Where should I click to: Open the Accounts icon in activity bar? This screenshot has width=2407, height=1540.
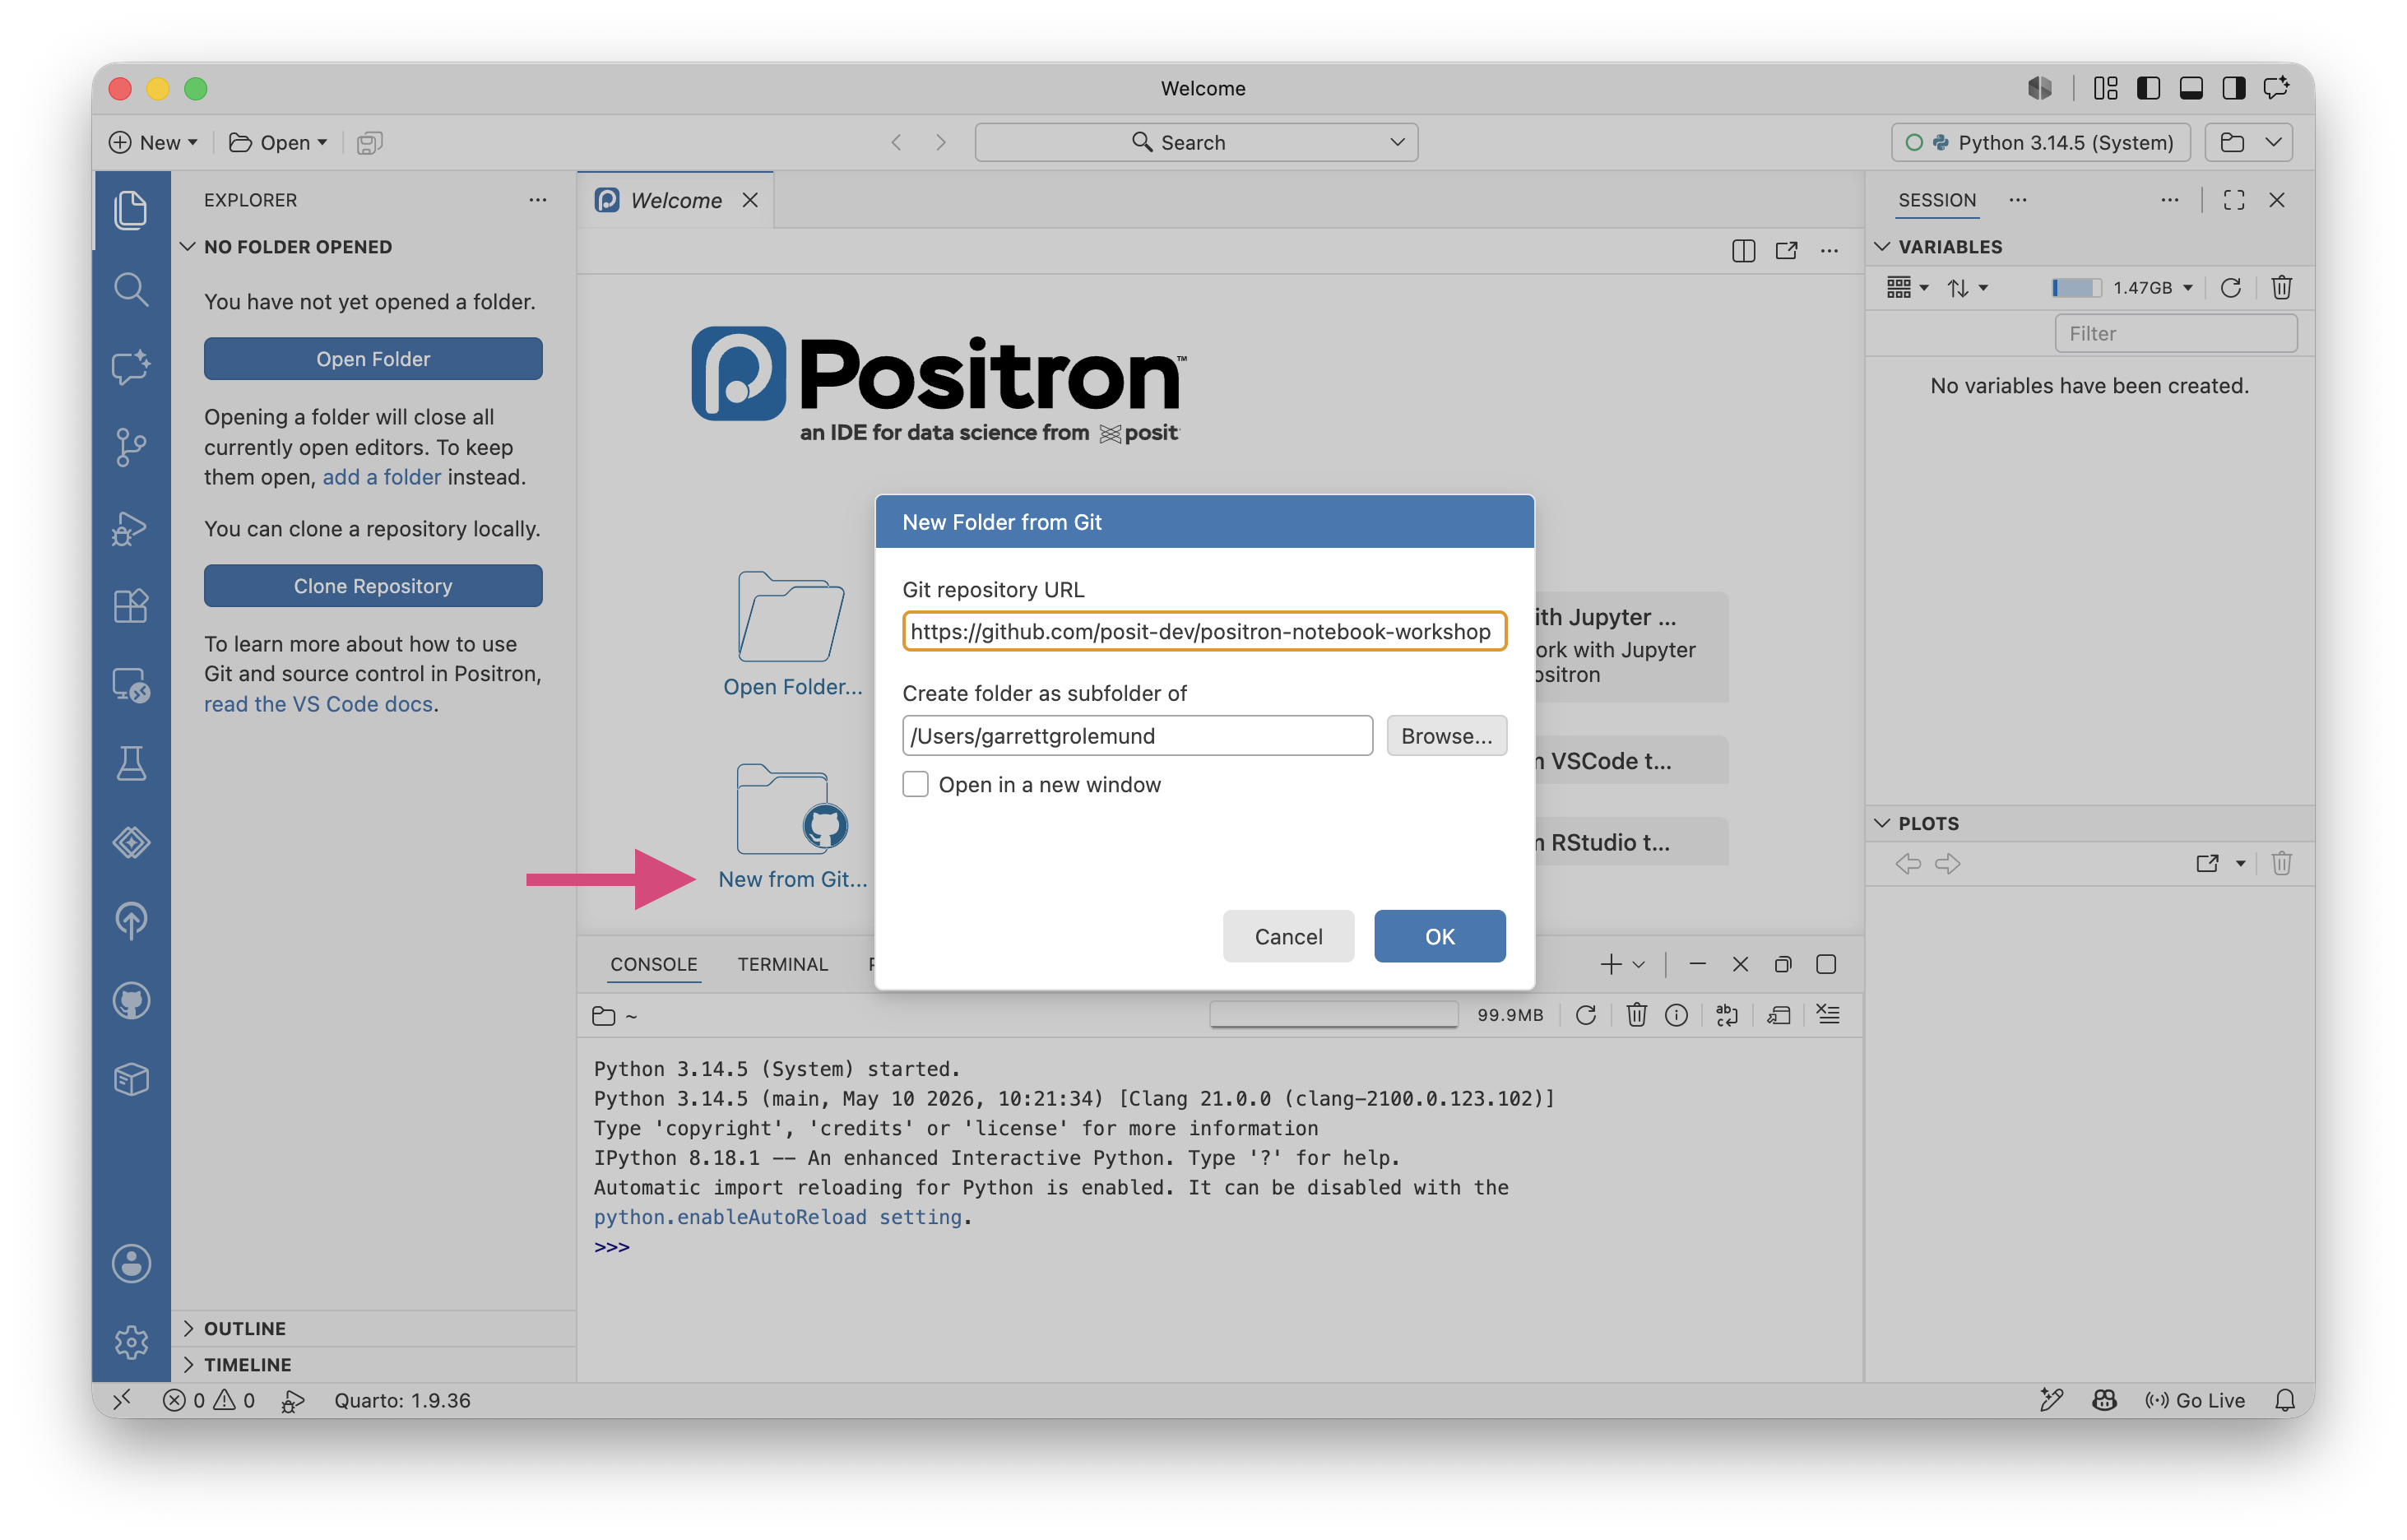(x=131, y=1263)
